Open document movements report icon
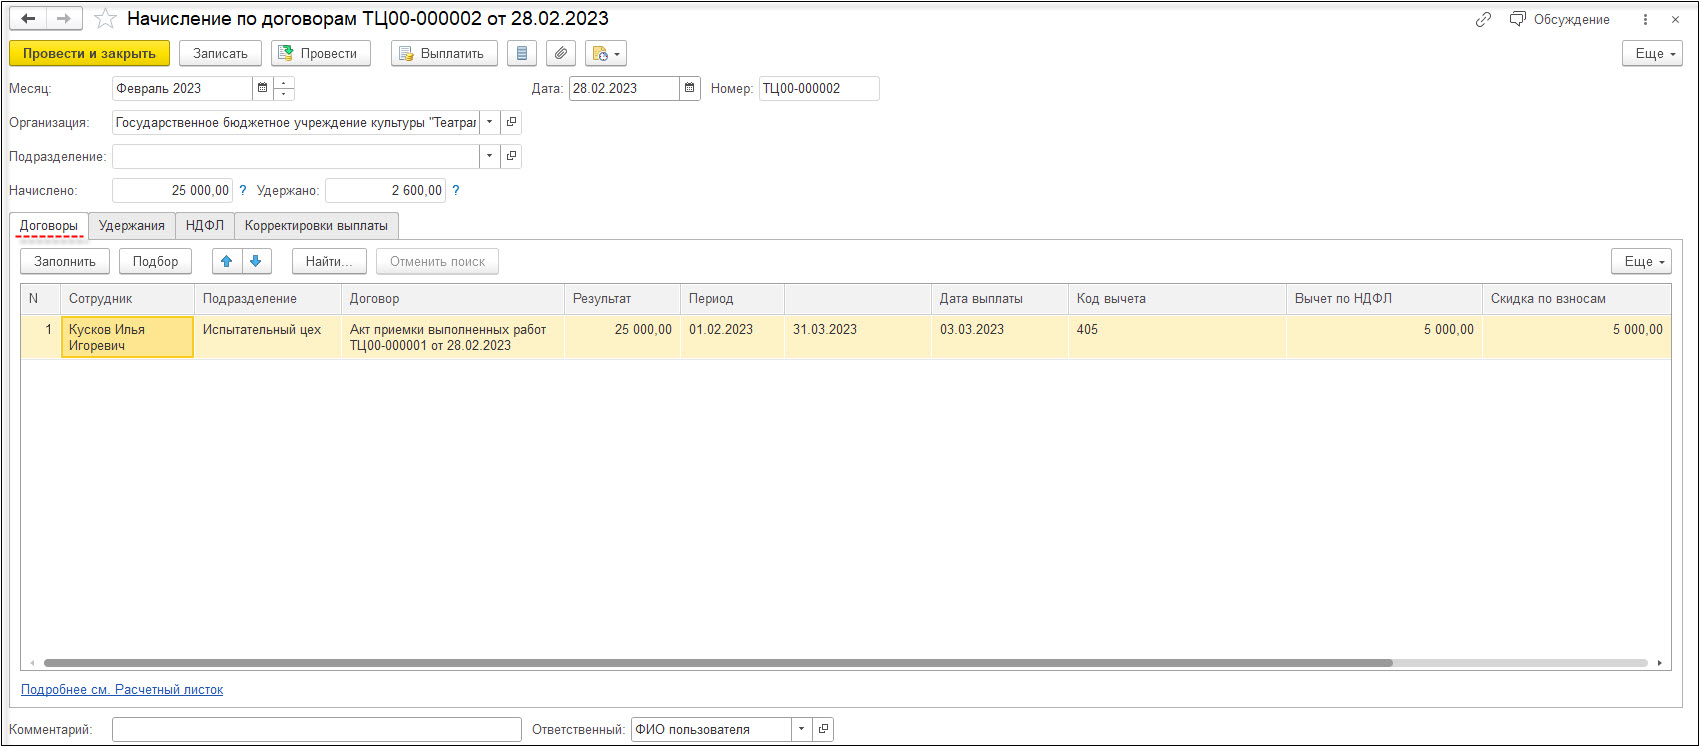 pyautogui.click(x=522, y=53)
